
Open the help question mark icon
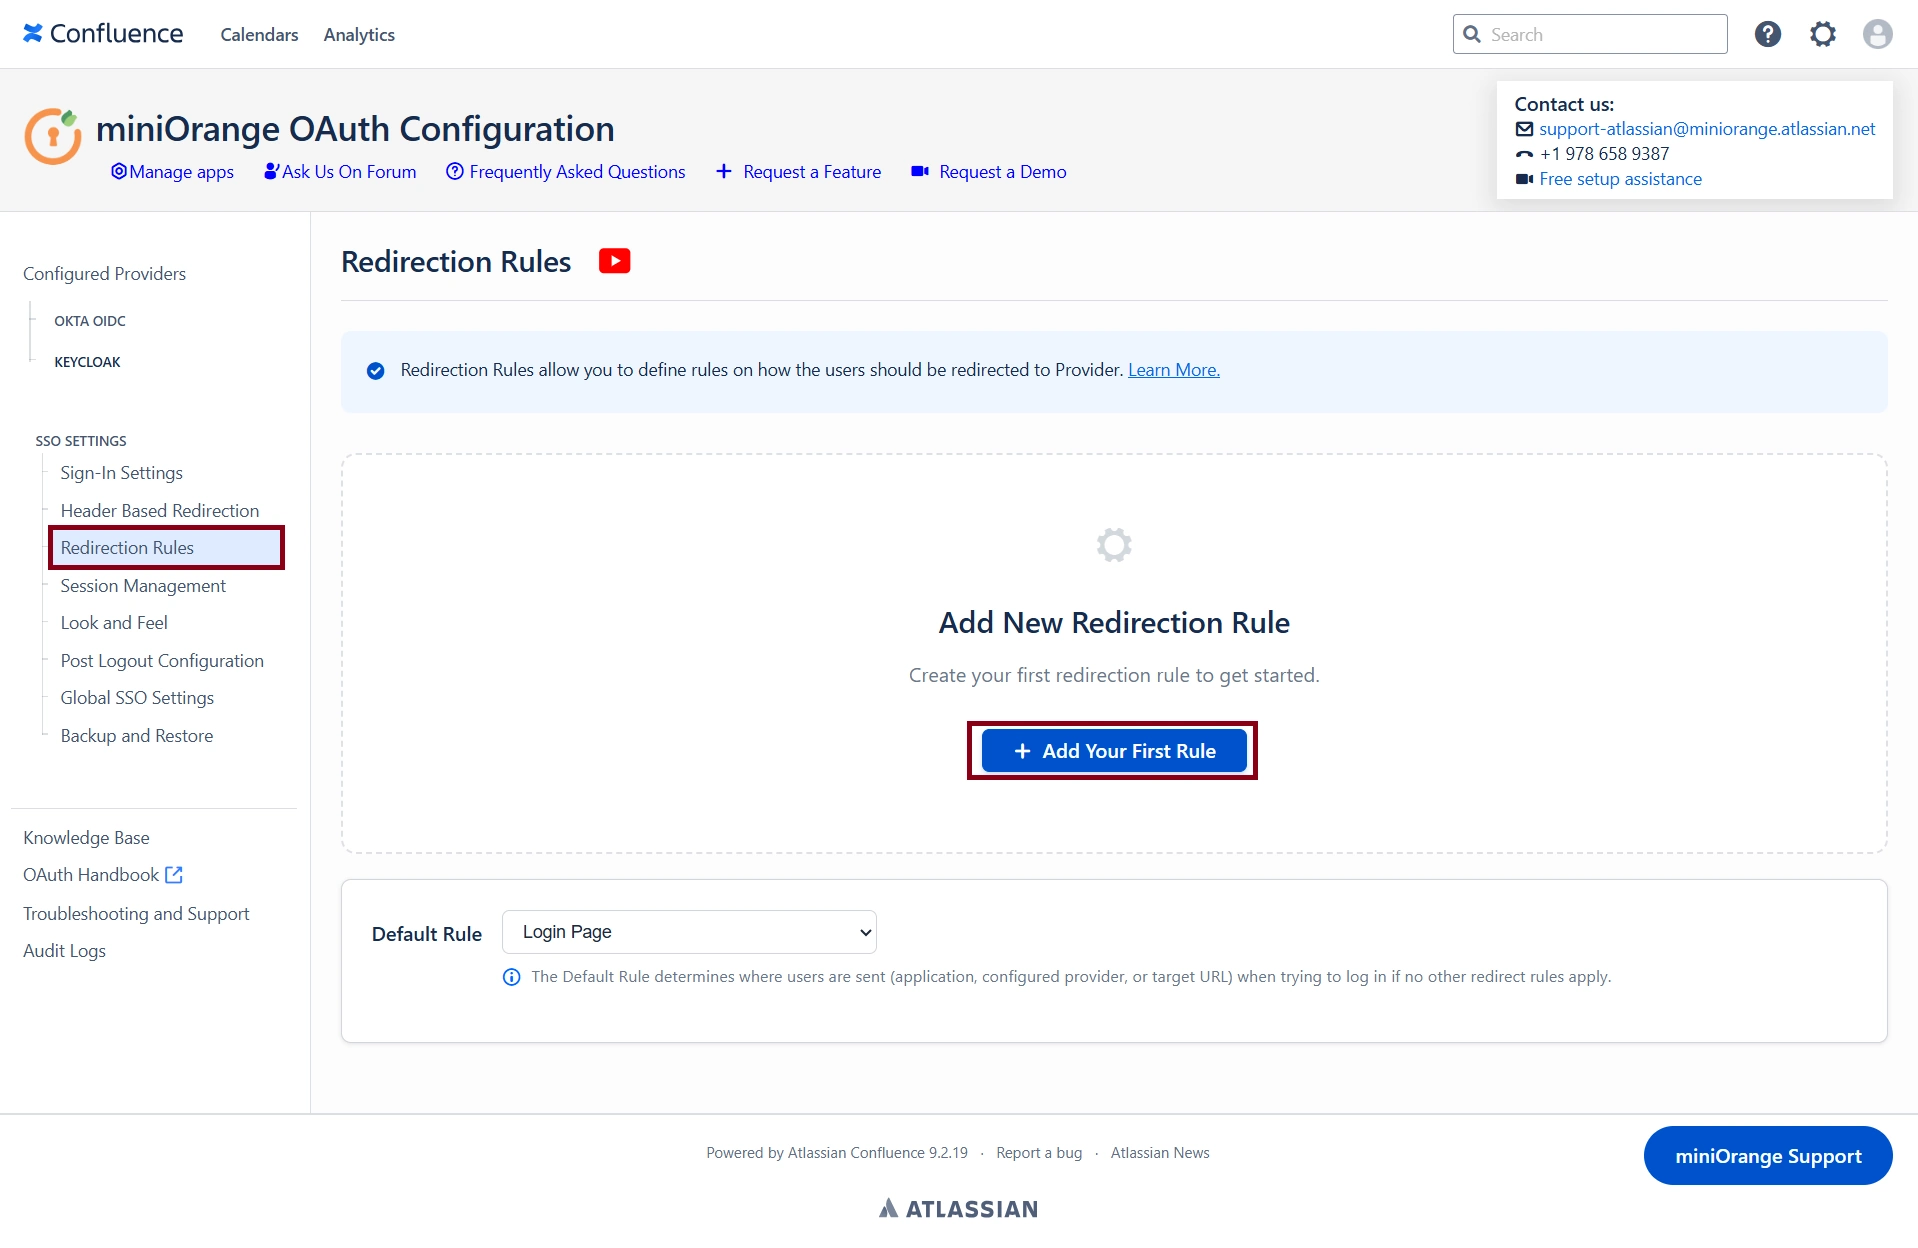coord(1767,34)
